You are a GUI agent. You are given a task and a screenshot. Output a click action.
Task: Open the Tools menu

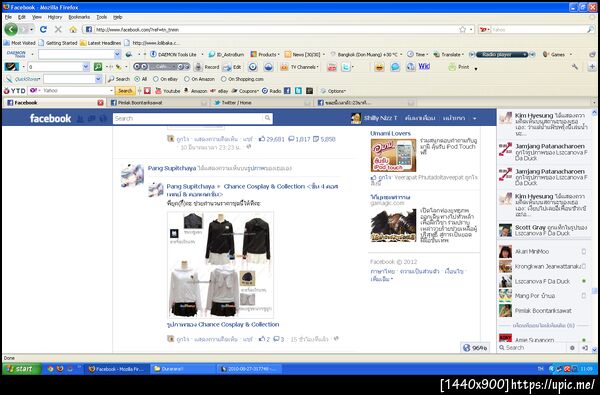102,17
